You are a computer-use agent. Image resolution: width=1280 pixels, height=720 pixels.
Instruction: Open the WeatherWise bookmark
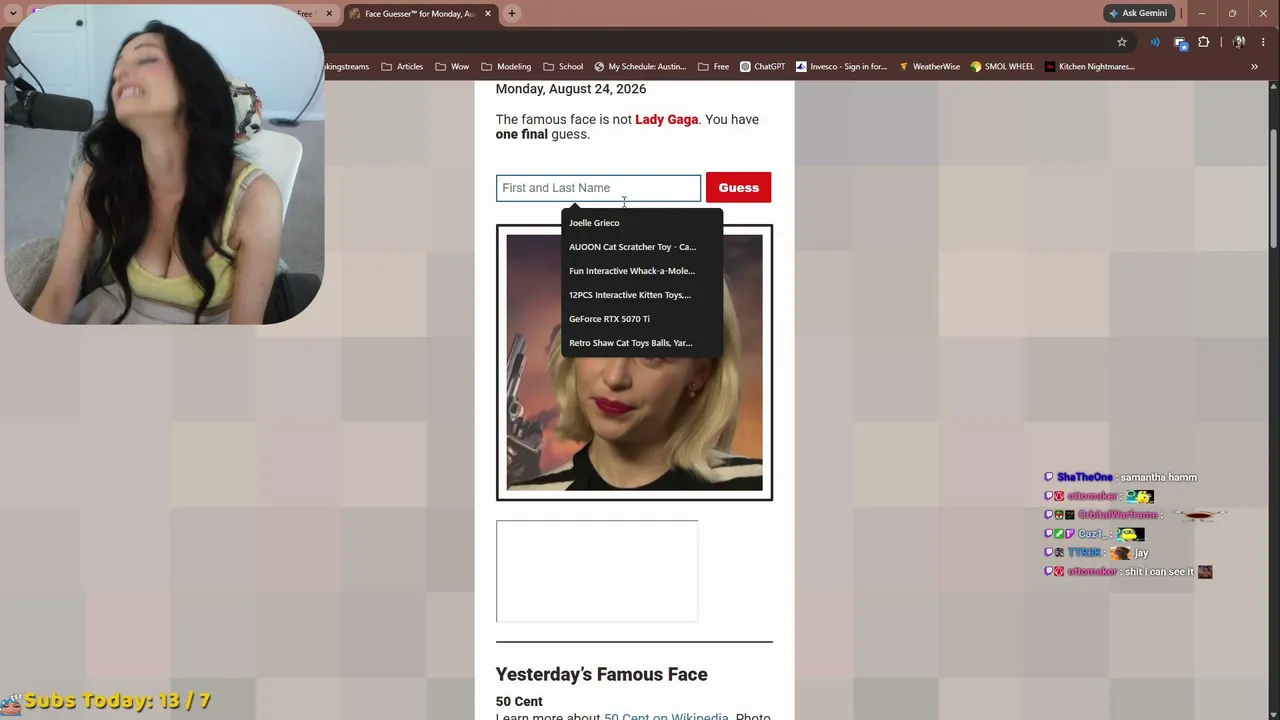click(929, 67)
